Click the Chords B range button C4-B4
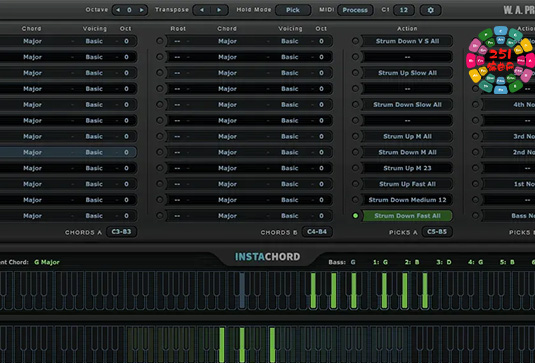Viewport: 535px width, 363px height. click(x=317, y=232)
